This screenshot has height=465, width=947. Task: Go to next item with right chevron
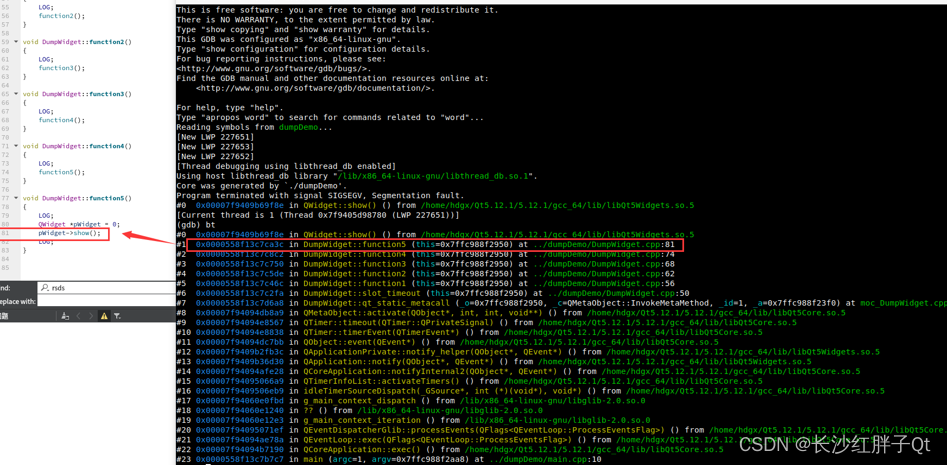91,315
